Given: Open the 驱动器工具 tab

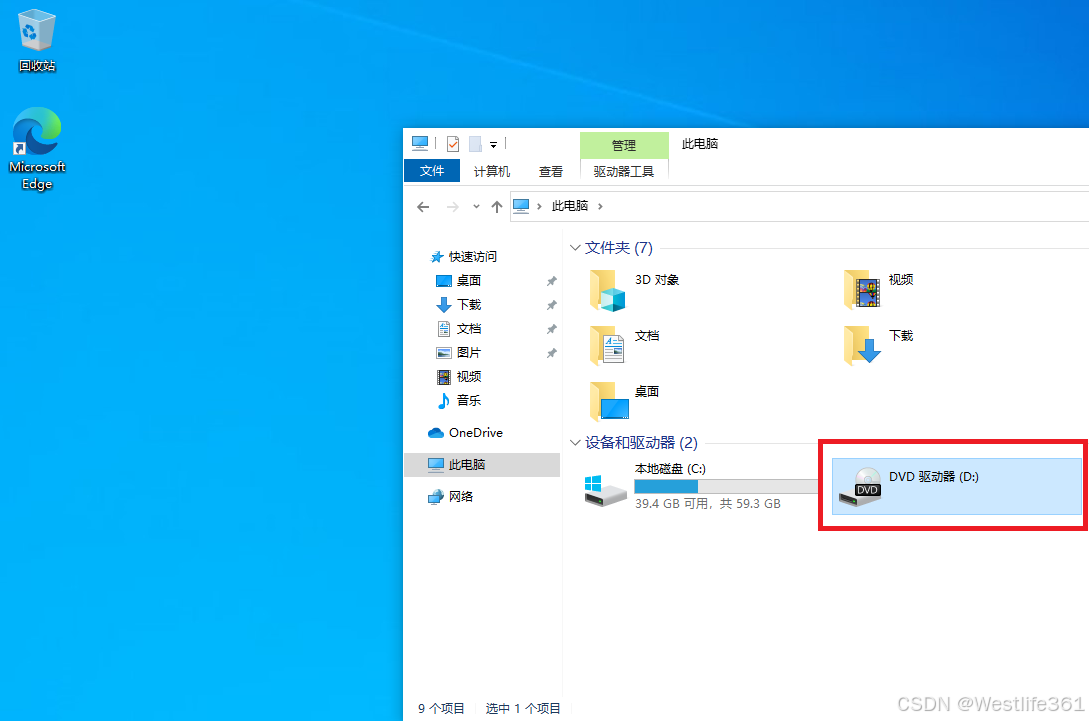Looking at the screenshot, I should (x=623, y=171).
